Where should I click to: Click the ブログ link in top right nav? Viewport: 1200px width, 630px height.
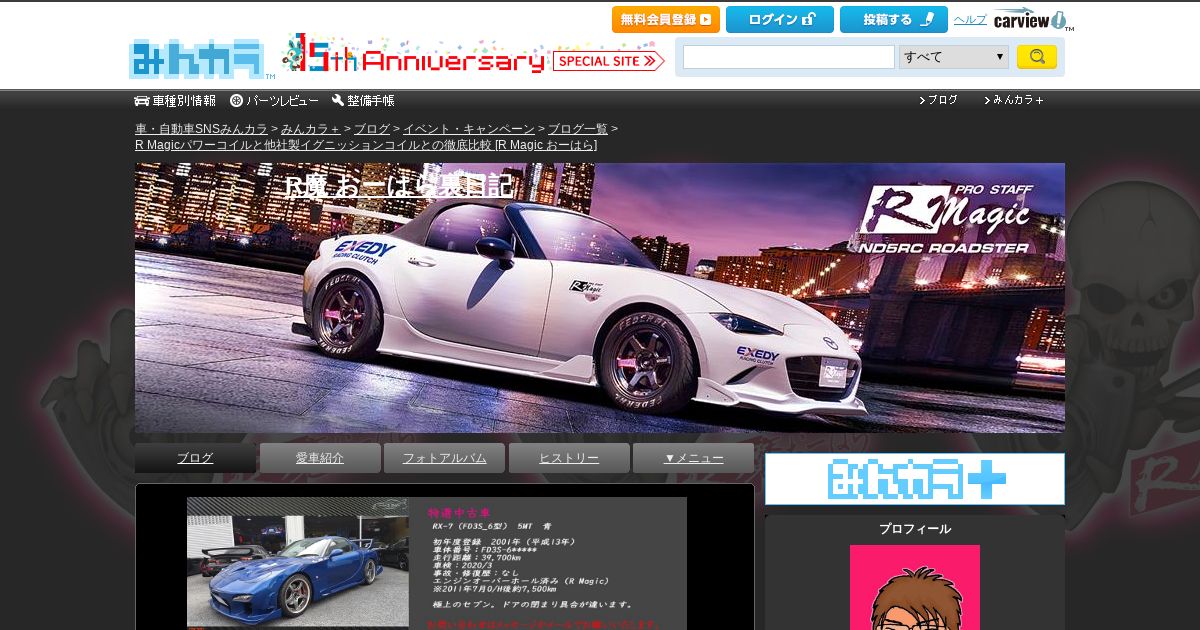click(x=938, y=100)
